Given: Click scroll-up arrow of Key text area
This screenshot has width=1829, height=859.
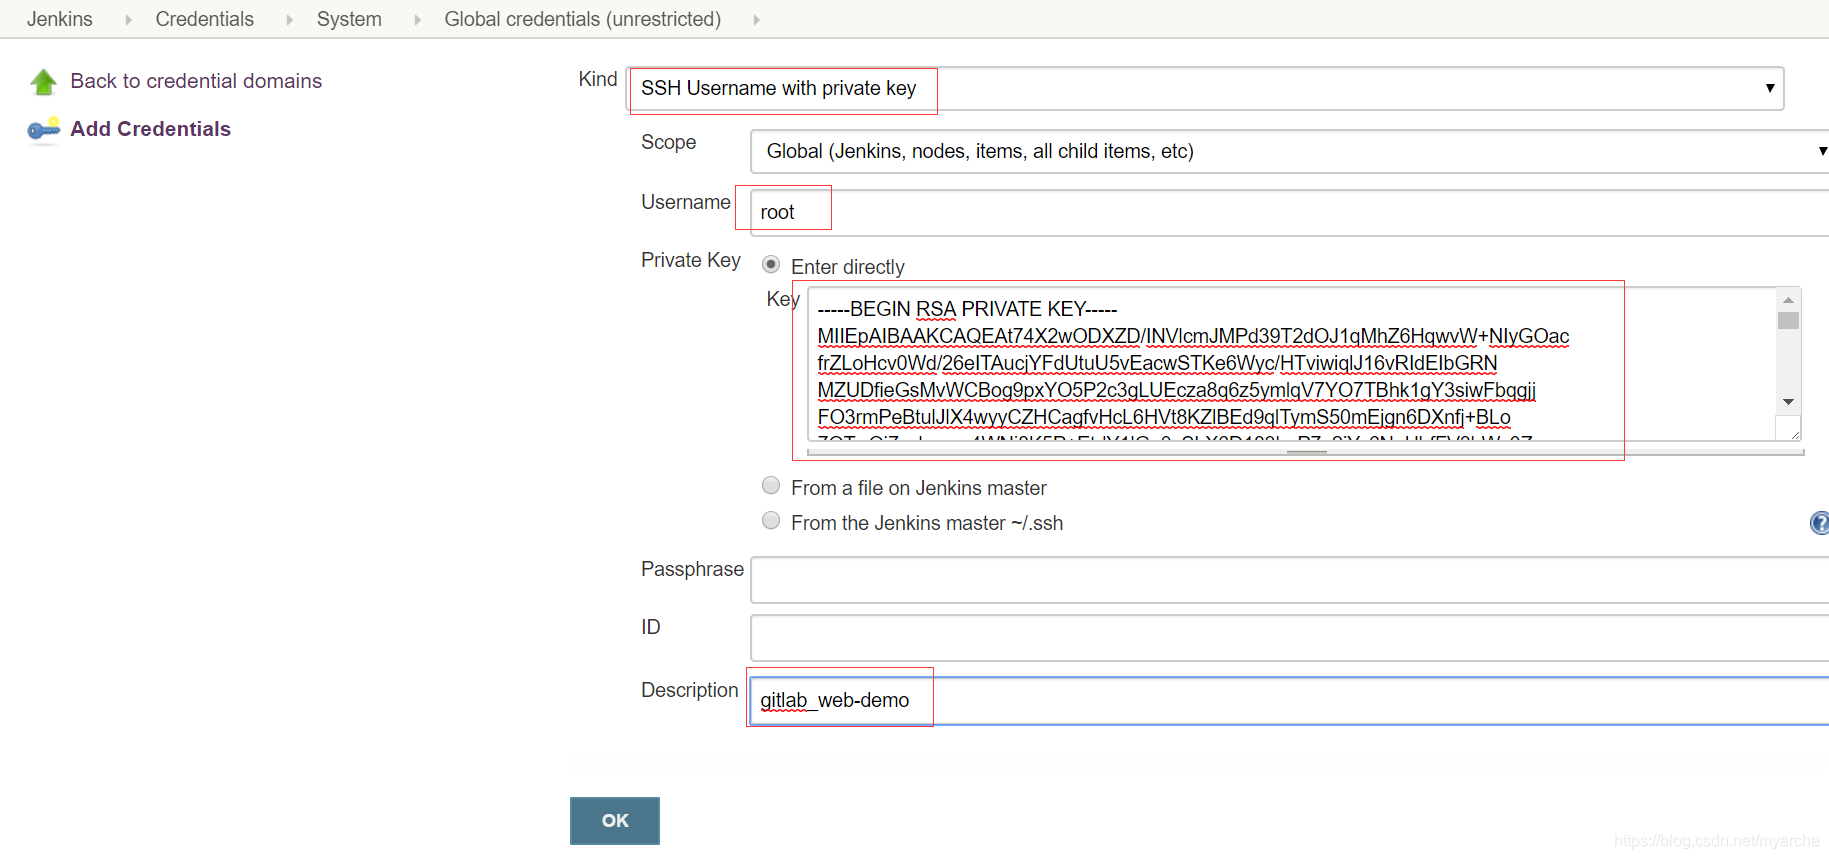Looking at the screenshot, I should [1788, 299].
